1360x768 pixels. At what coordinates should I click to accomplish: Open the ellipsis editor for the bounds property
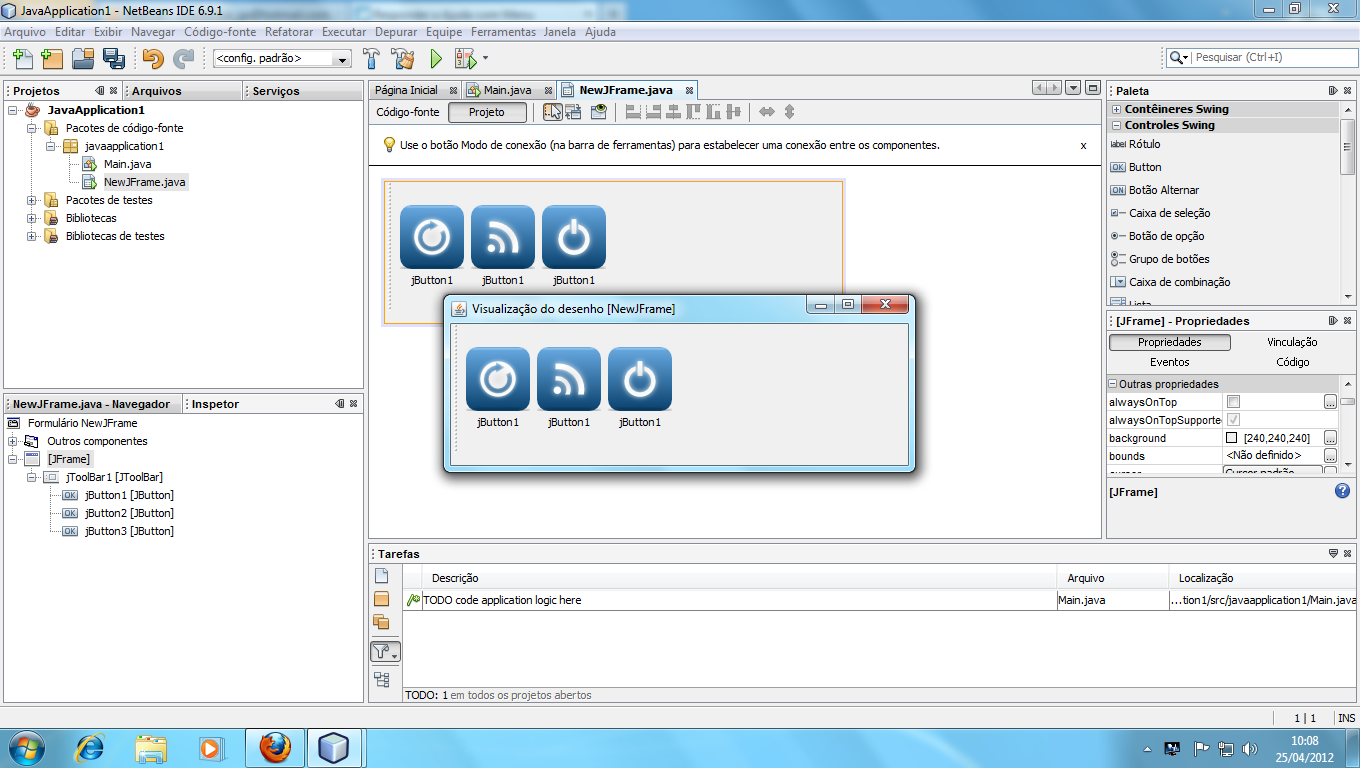pos(1330,456)
